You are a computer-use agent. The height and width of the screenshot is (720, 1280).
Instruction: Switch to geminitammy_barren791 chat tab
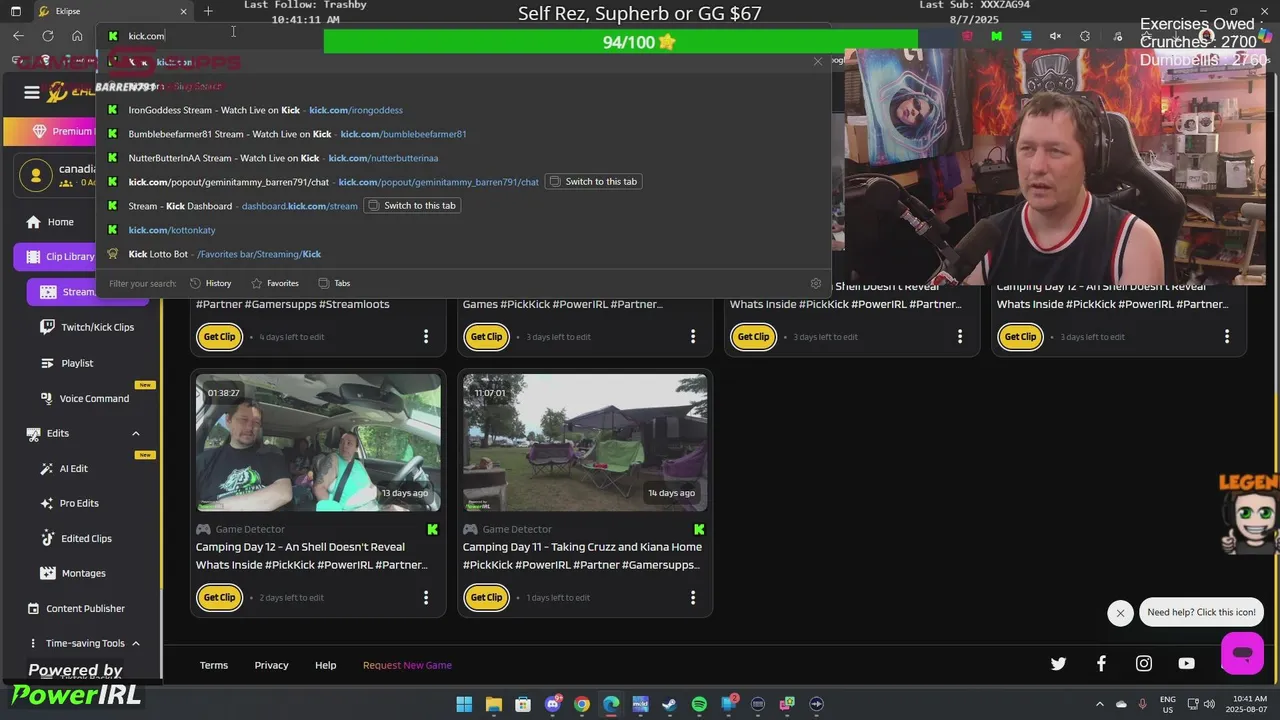[x=593, y=182]
